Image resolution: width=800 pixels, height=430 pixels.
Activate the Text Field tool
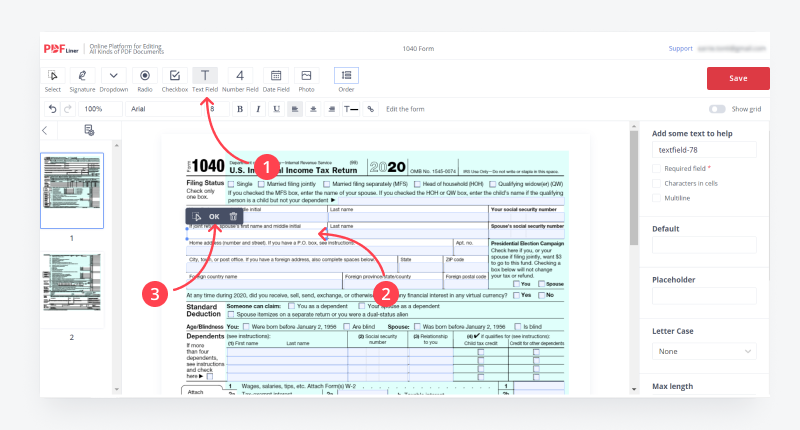[x=205, y=75]
